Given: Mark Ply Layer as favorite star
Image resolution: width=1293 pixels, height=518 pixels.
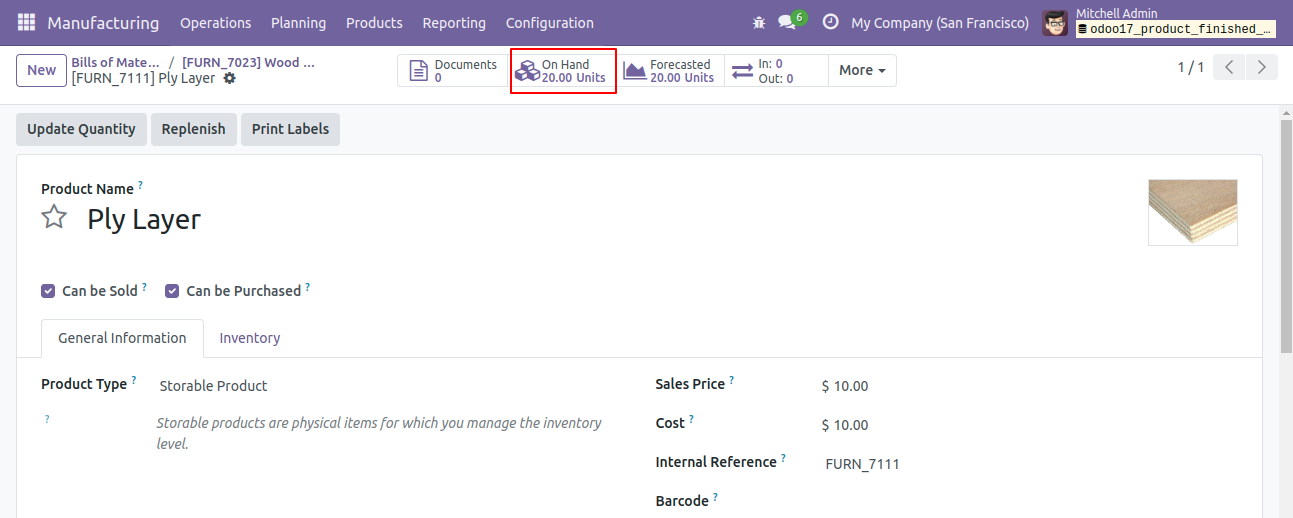Looking at the screenshot, I should [x=54, y=217].
